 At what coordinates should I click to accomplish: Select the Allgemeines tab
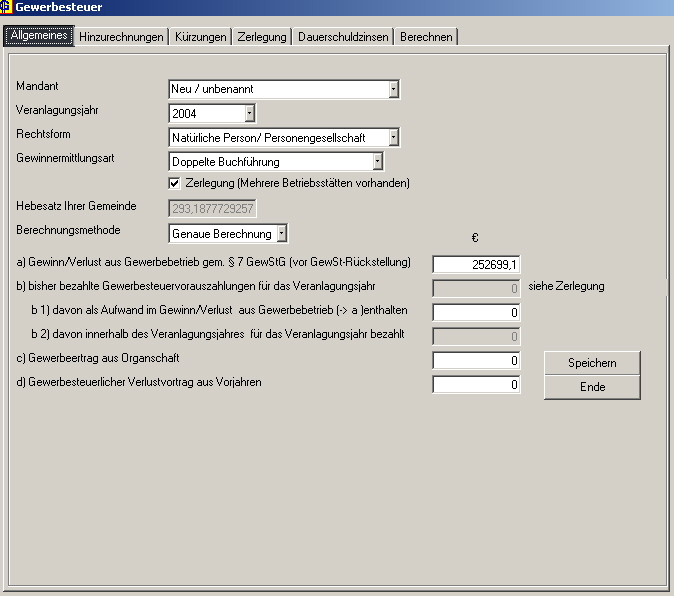39,37
